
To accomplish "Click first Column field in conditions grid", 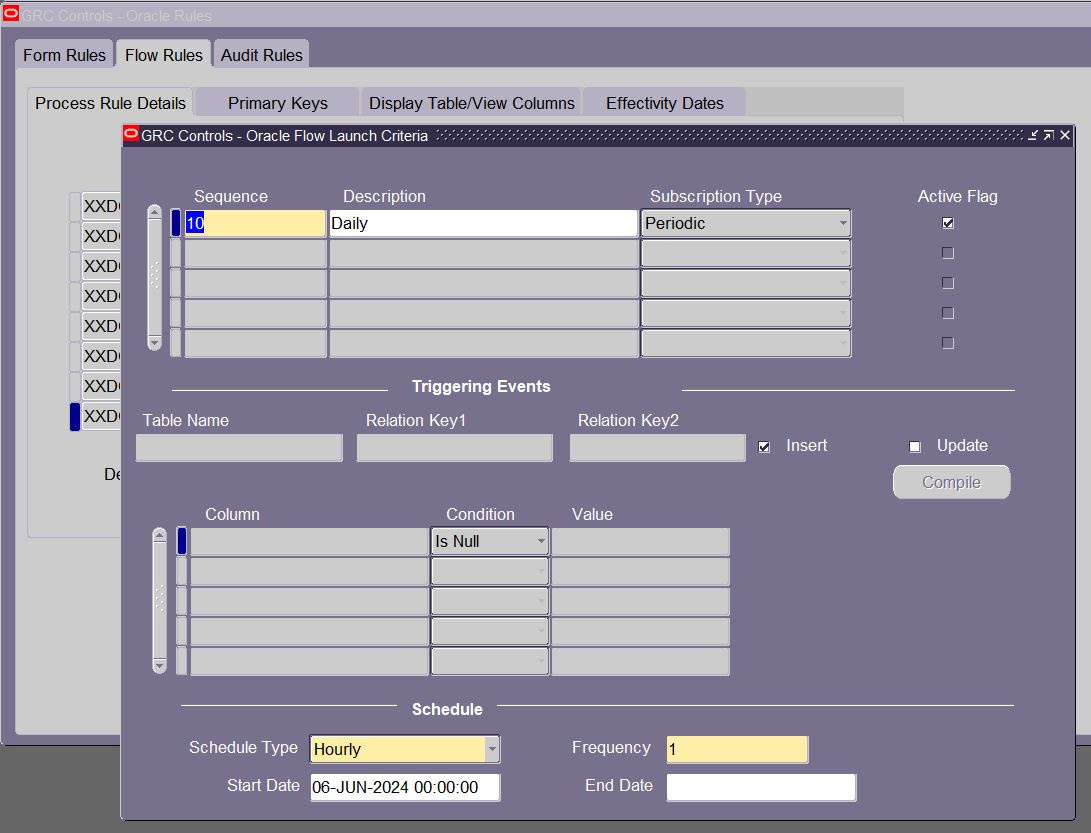I will [310, 541].
